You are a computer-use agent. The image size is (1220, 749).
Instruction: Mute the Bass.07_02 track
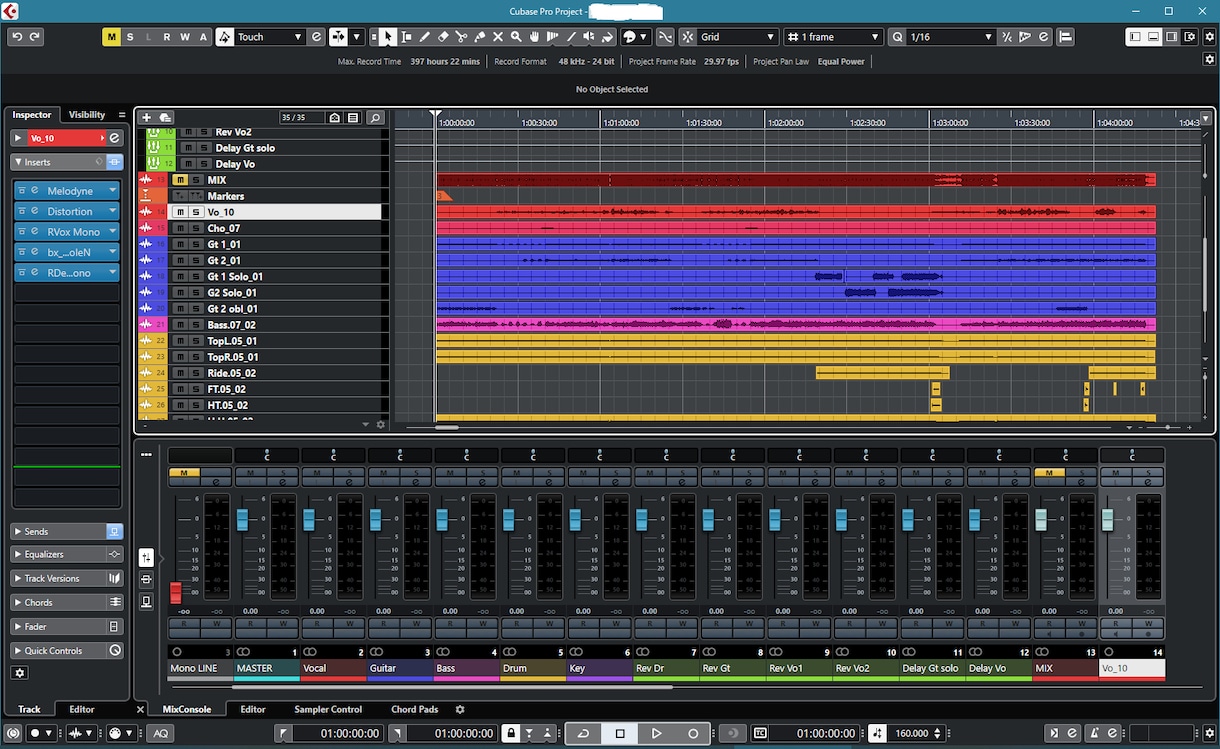point(180,325)
